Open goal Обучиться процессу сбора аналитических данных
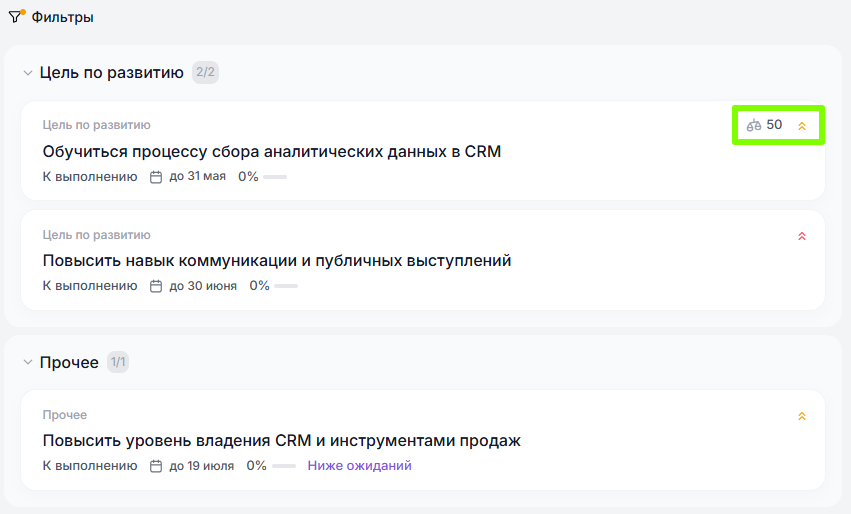Image resolution: width=851 pixels, height=514 pixels. 271,152
